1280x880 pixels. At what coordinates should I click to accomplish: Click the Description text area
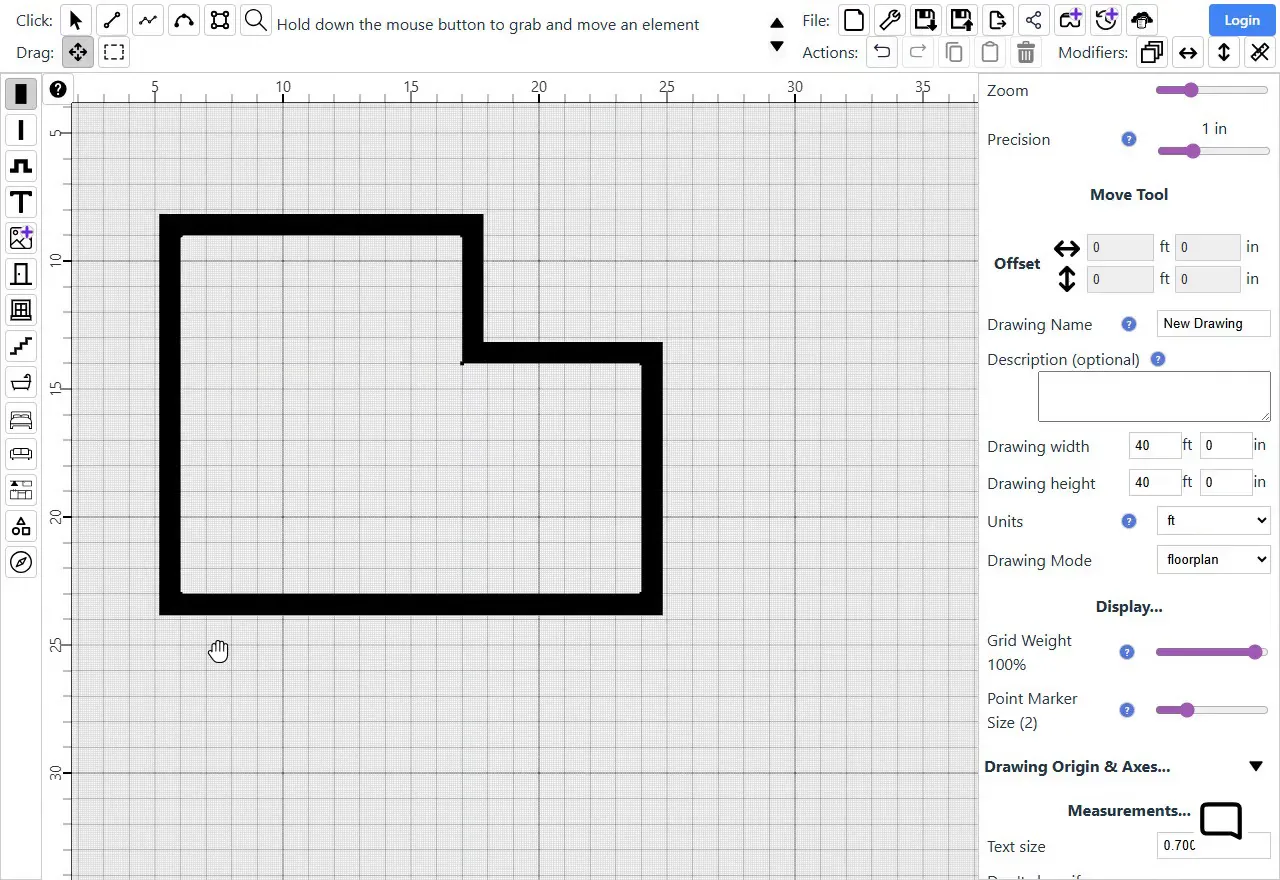pos(1154,397)
